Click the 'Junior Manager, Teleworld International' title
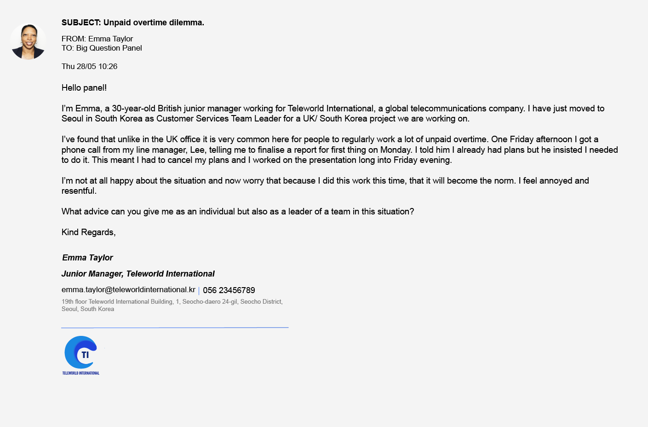Image resolution: width=648 pixels, height=427 pixels. (x=138, y=274)
